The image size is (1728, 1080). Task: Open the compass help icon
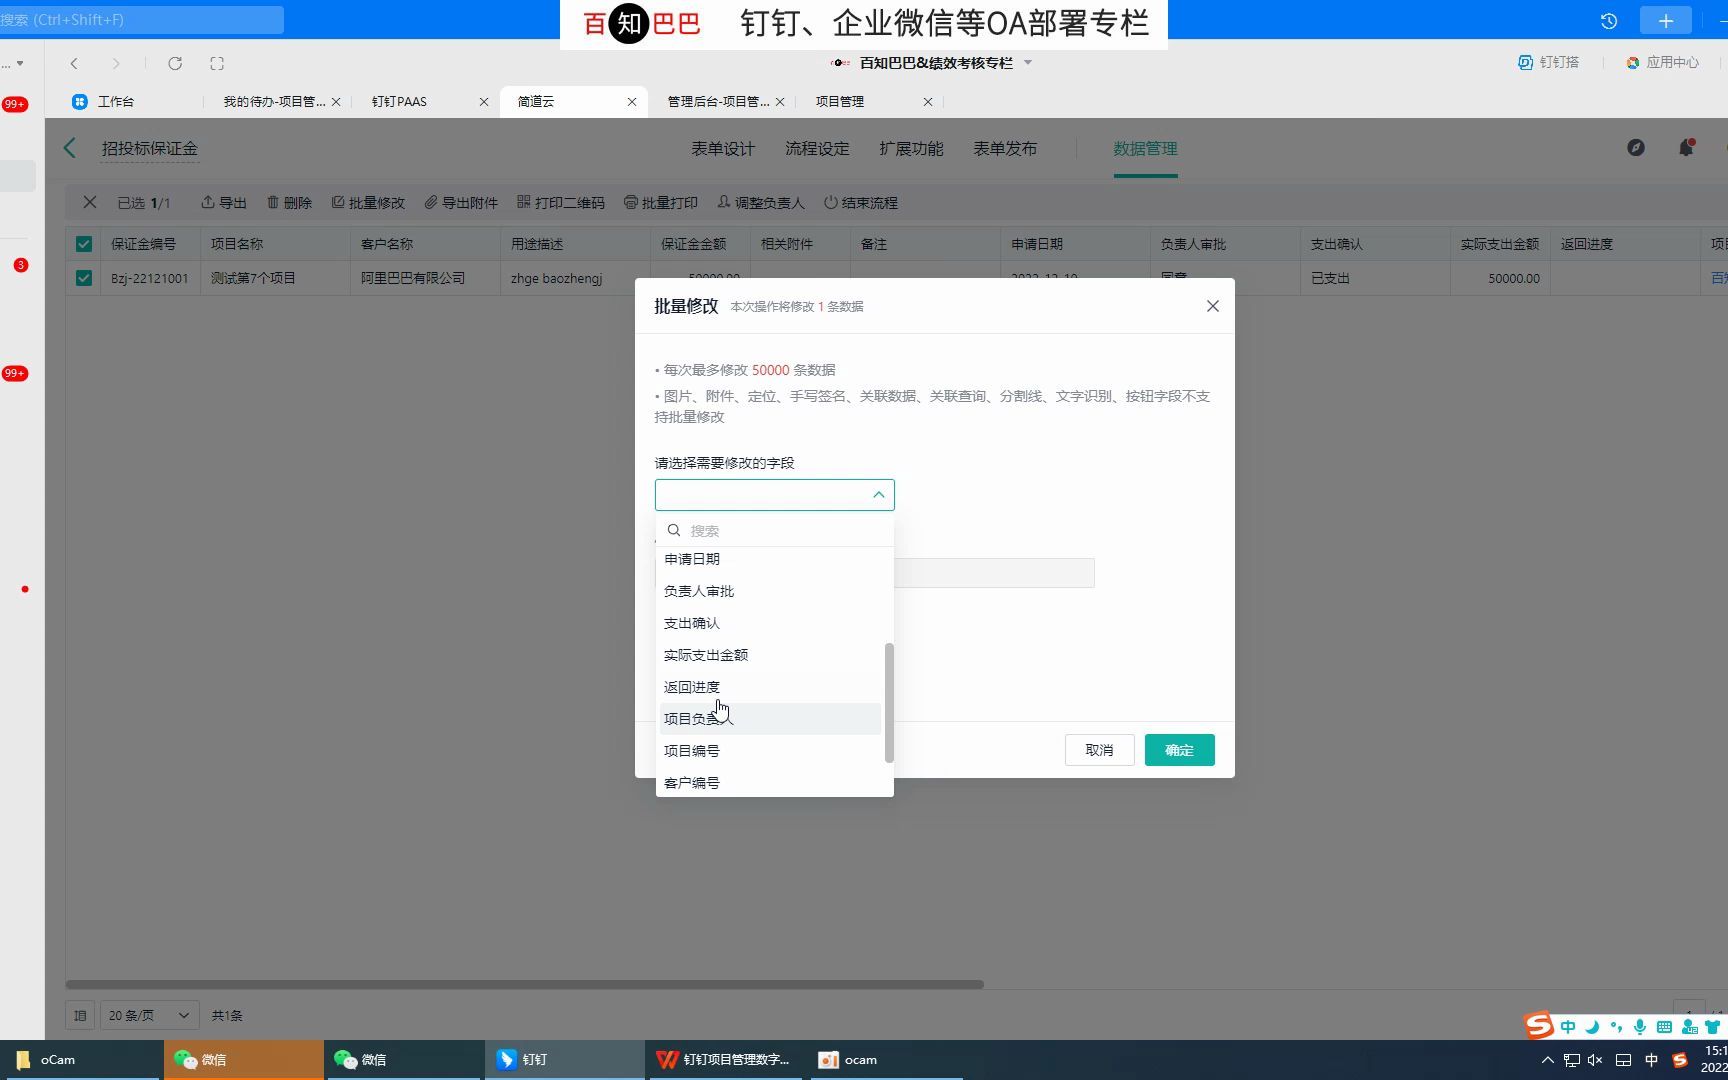(1636, 148)
